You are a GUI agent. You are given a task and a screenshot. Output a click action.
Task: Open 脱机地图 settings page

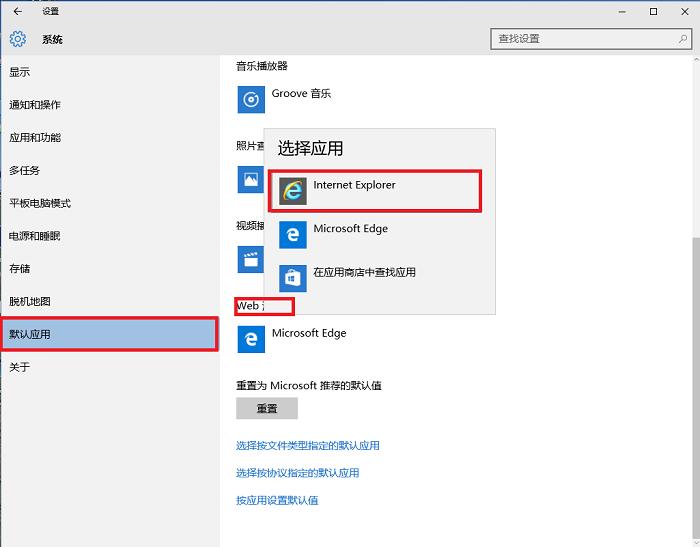pyautogui.click(x=109, y=301)
